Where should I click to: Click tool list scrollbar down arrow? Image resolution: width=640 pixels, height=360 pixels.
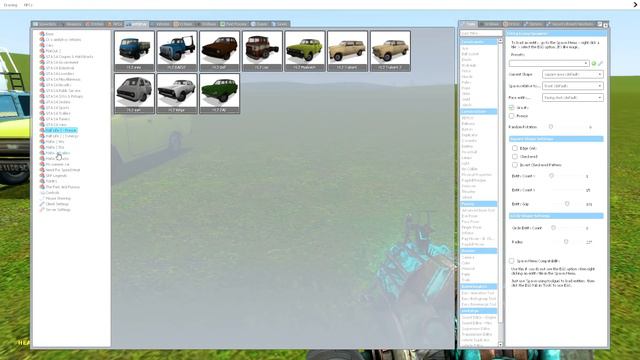pos(500,345)
